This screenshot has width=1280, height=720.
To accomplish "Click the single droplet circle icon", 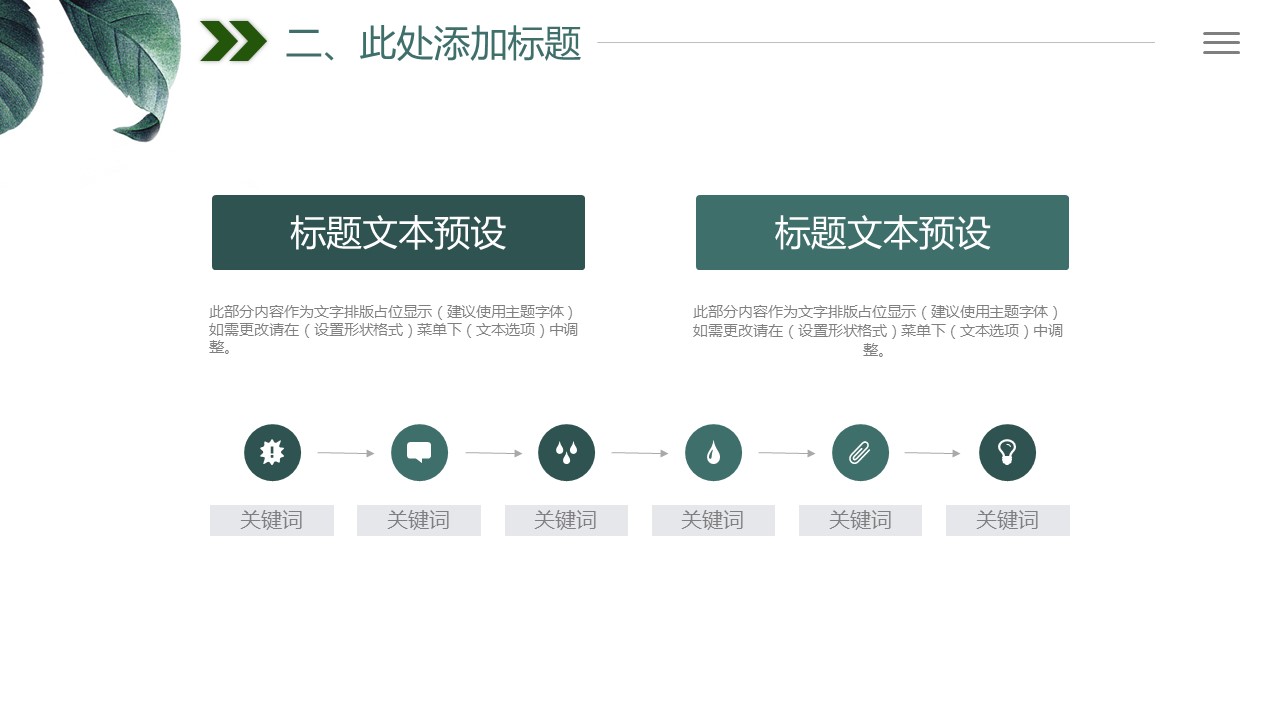I will (713, 453).
